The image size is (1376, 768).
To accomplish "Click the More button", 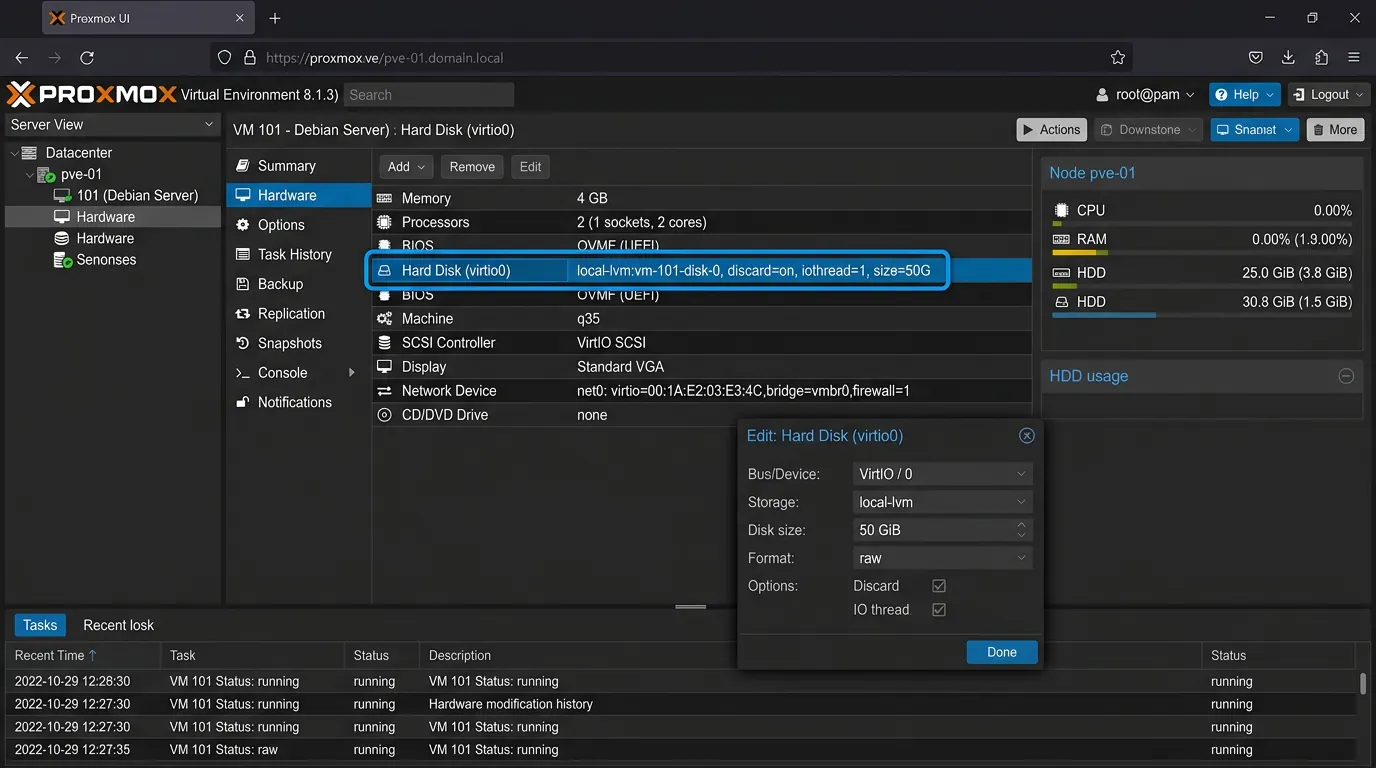I will pyautogui.click(x=1334, y=130).
